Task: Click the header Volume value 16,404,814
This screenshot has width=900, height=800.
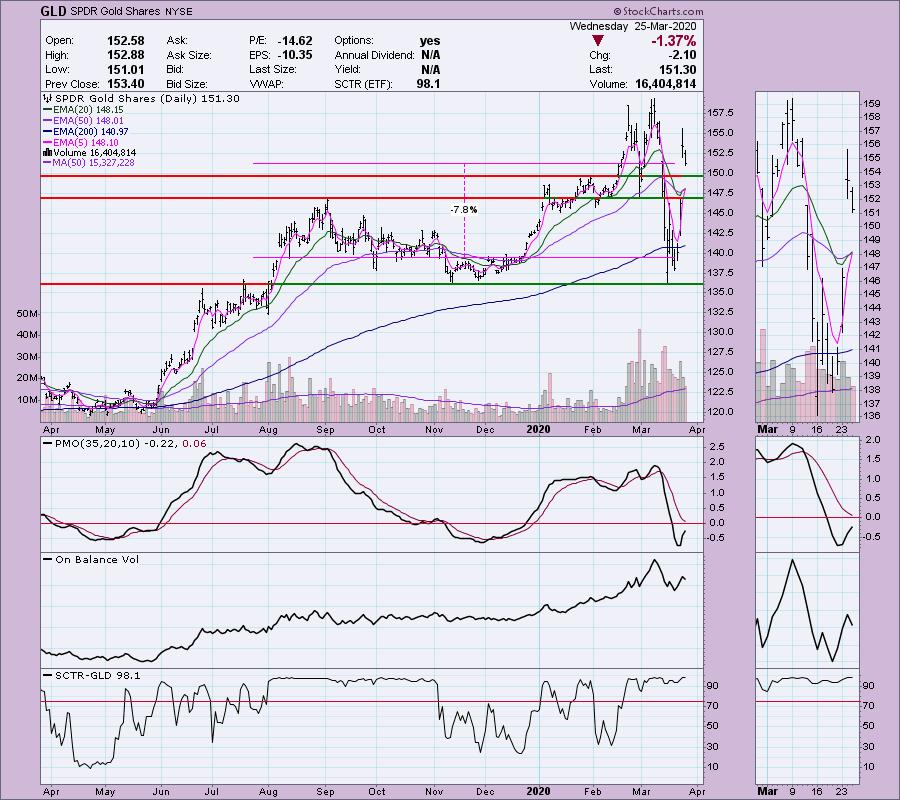Action: coord(665,84)
